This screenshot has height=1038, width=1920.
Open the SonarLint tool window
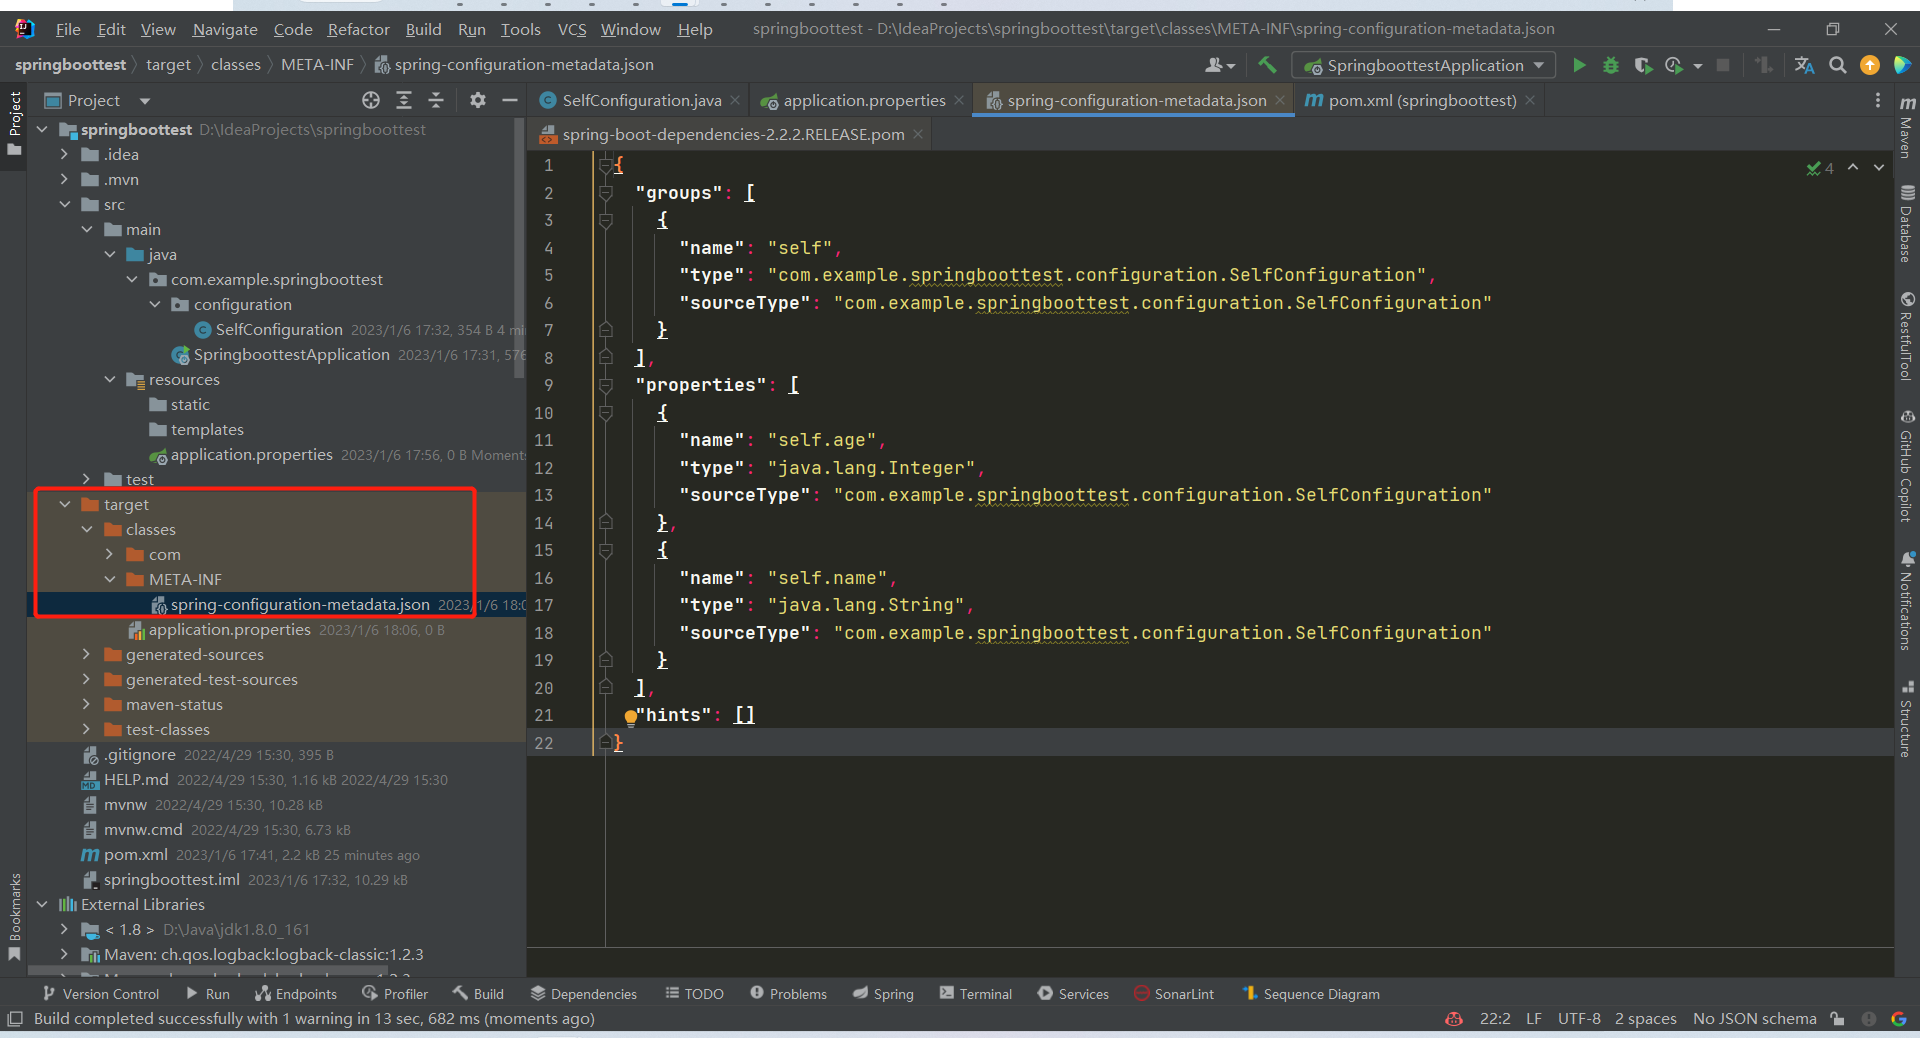[1174, 993]
